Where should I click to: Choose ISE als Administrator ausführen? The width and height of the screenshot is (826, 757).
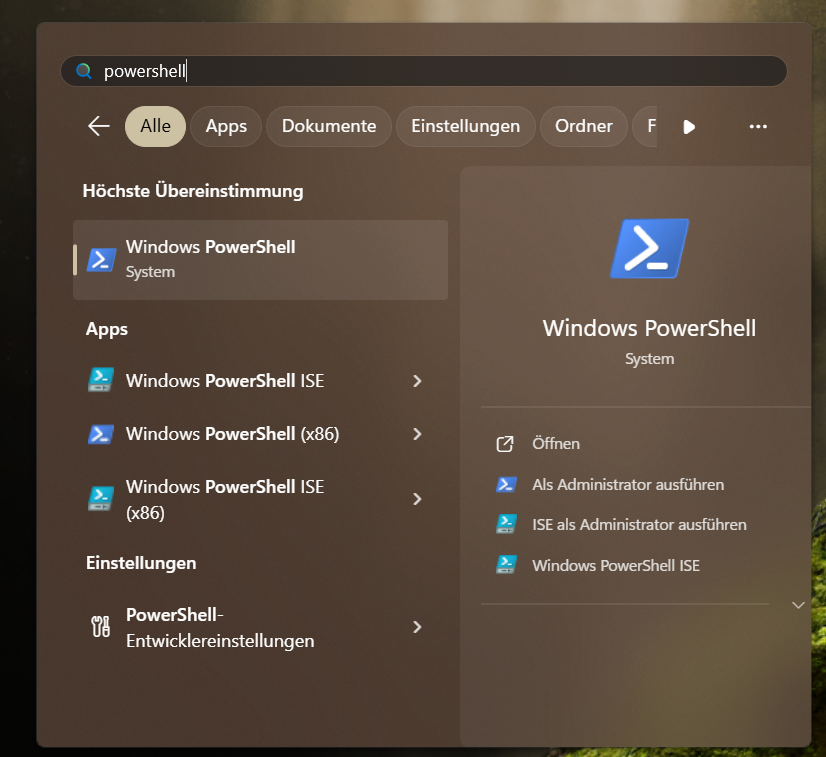pos(639,525)
